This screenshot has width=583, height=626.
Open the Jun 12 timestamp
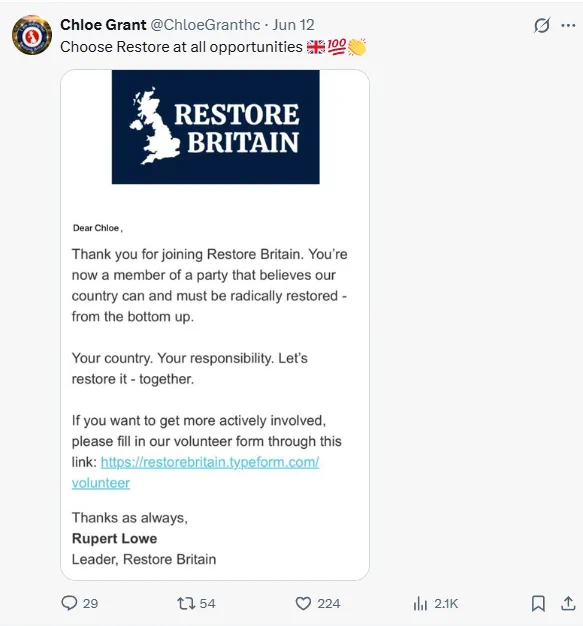pyautogui.click(x=293, y=25)
